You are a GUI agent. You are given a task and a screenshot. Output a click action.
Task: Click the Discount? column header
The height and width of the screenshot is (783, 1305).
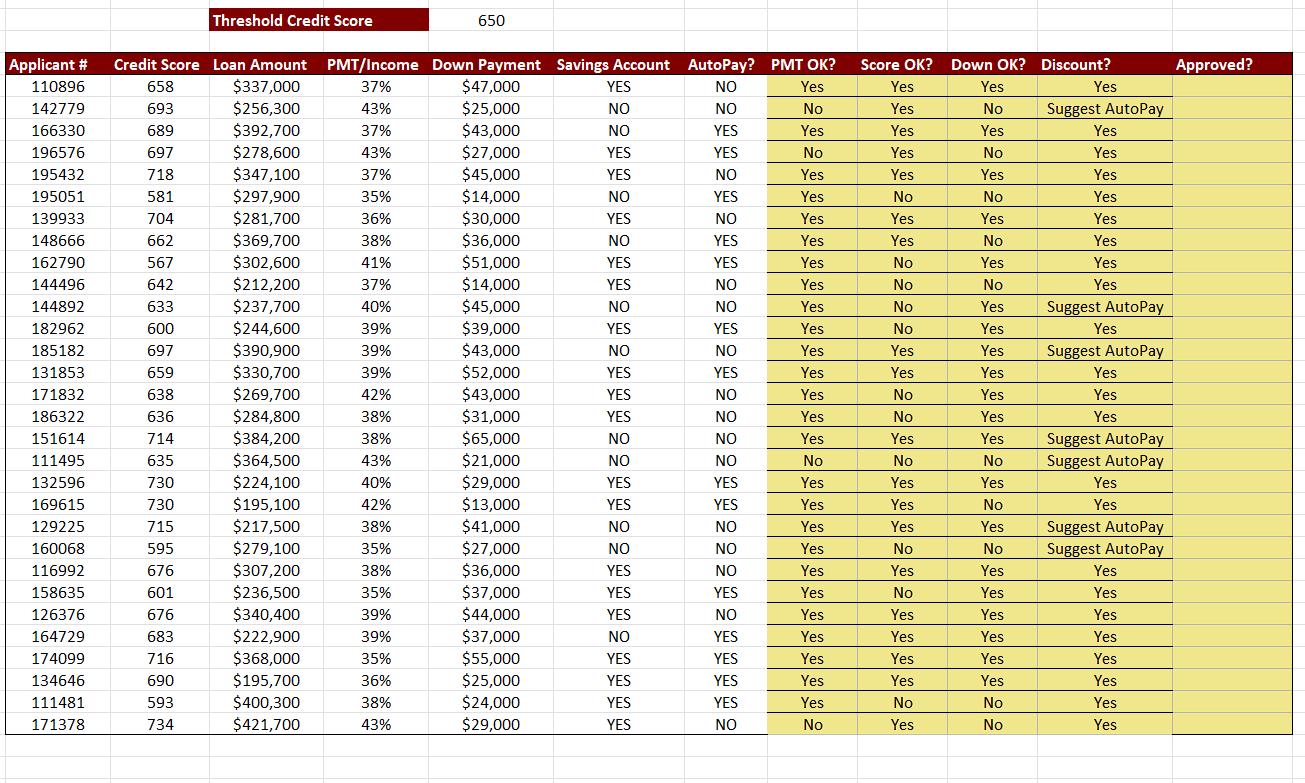click(1077, 64)
